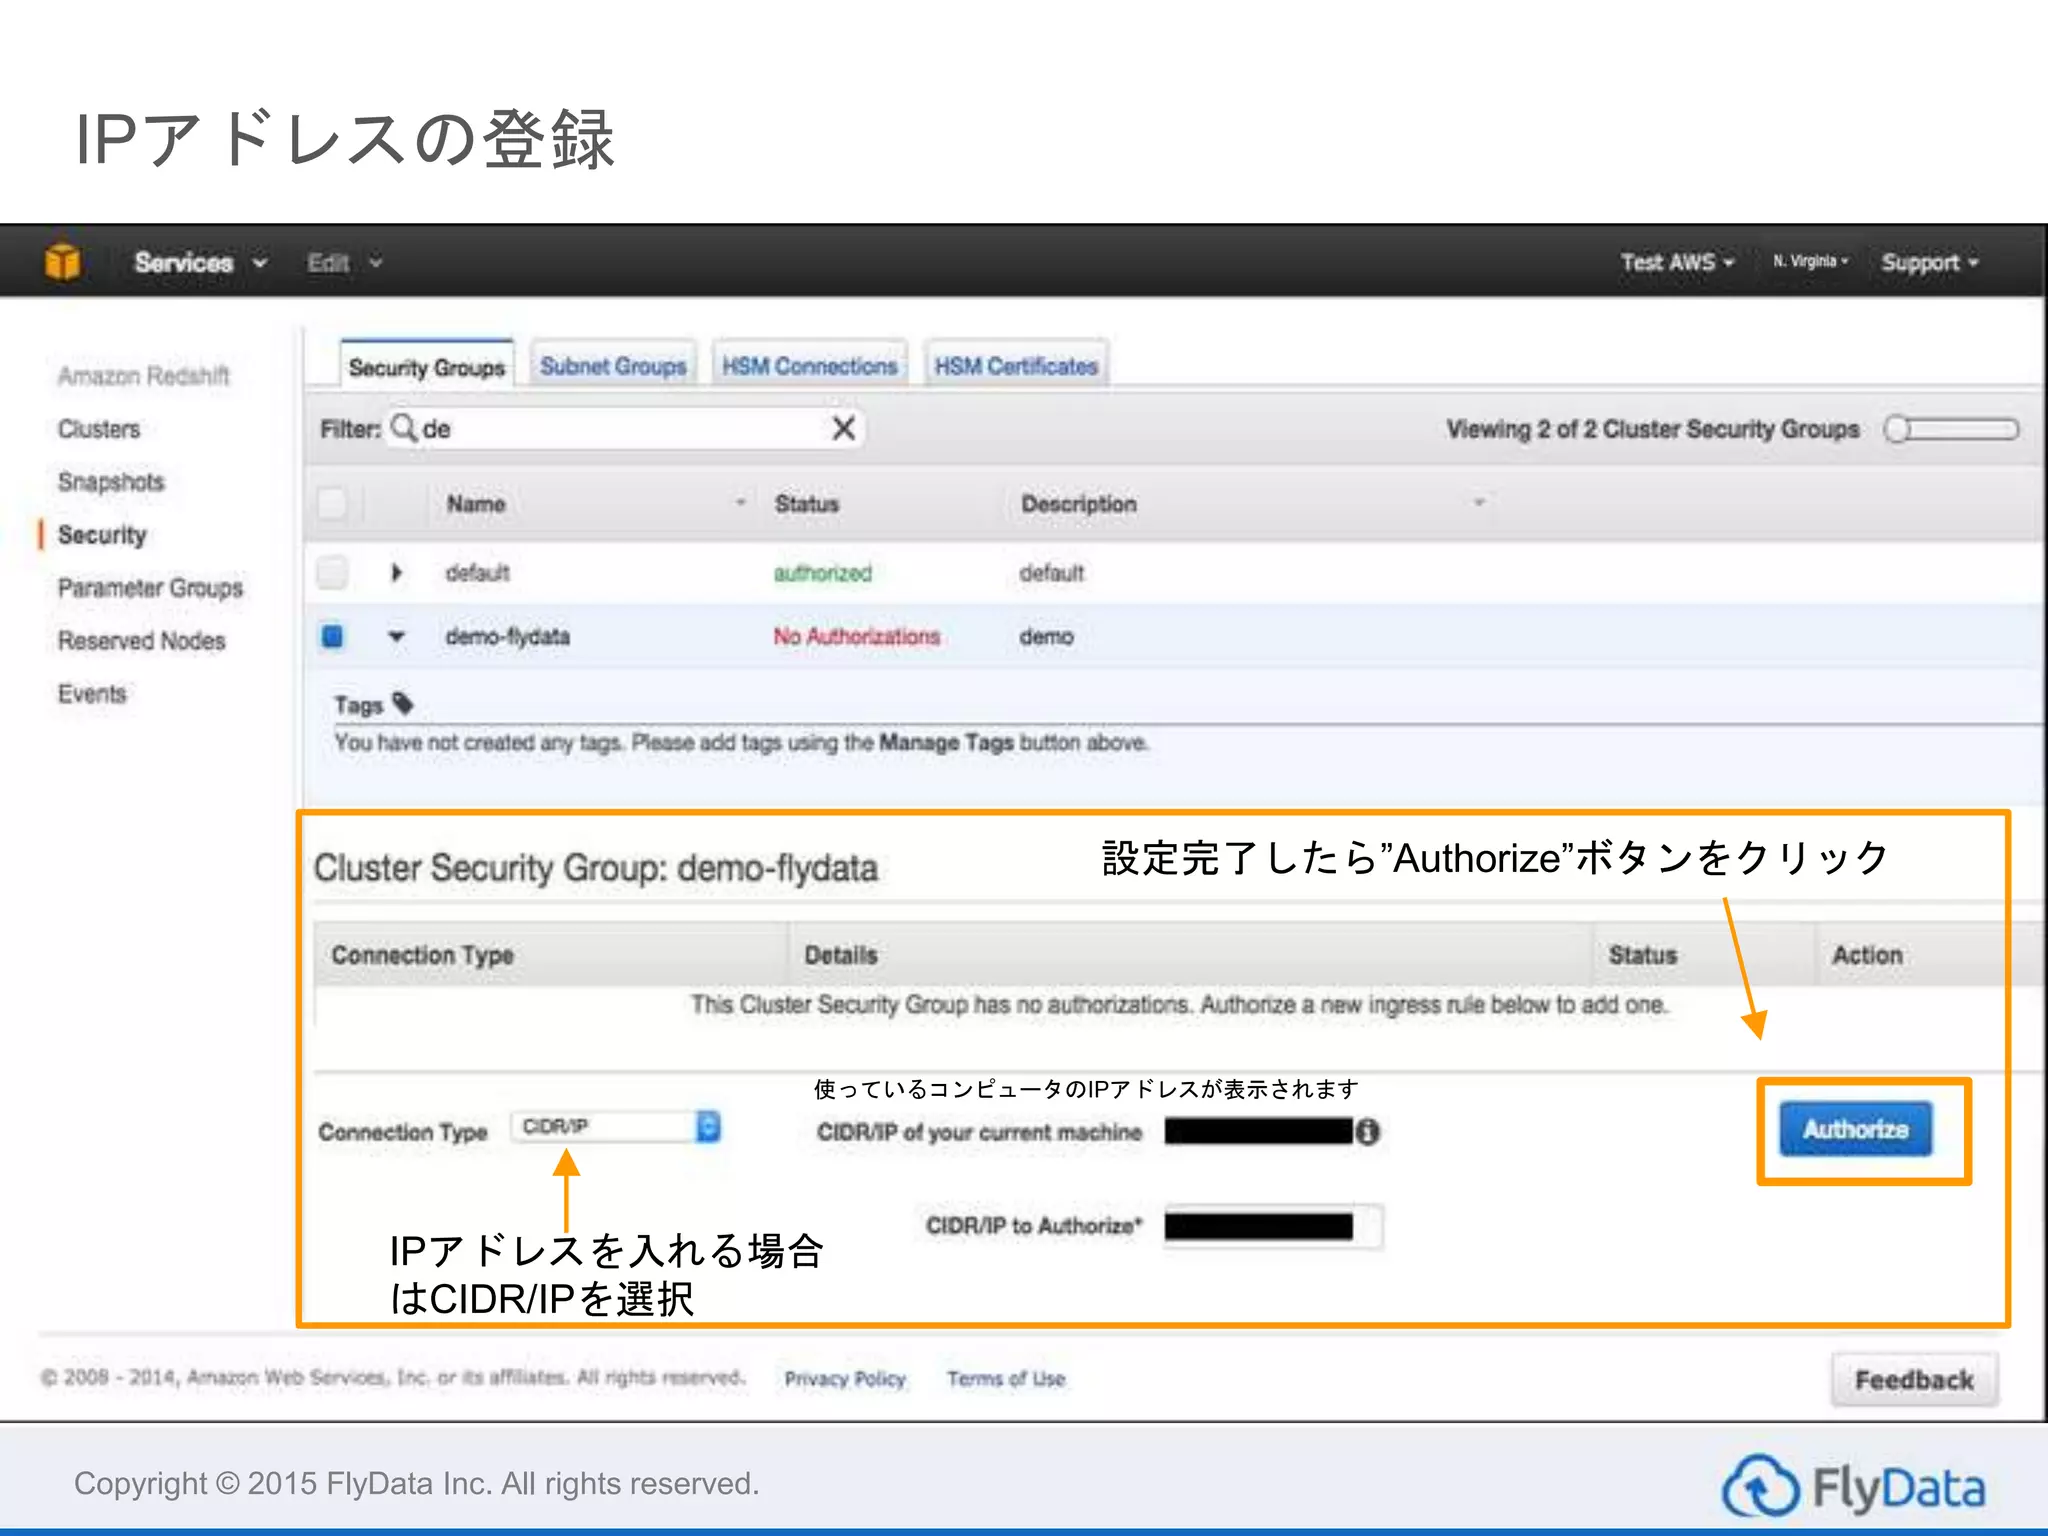The width and height of the screenshot is (2048, 1536).
Task: Select the demo-flydata name cell
Action: (508, 636)
